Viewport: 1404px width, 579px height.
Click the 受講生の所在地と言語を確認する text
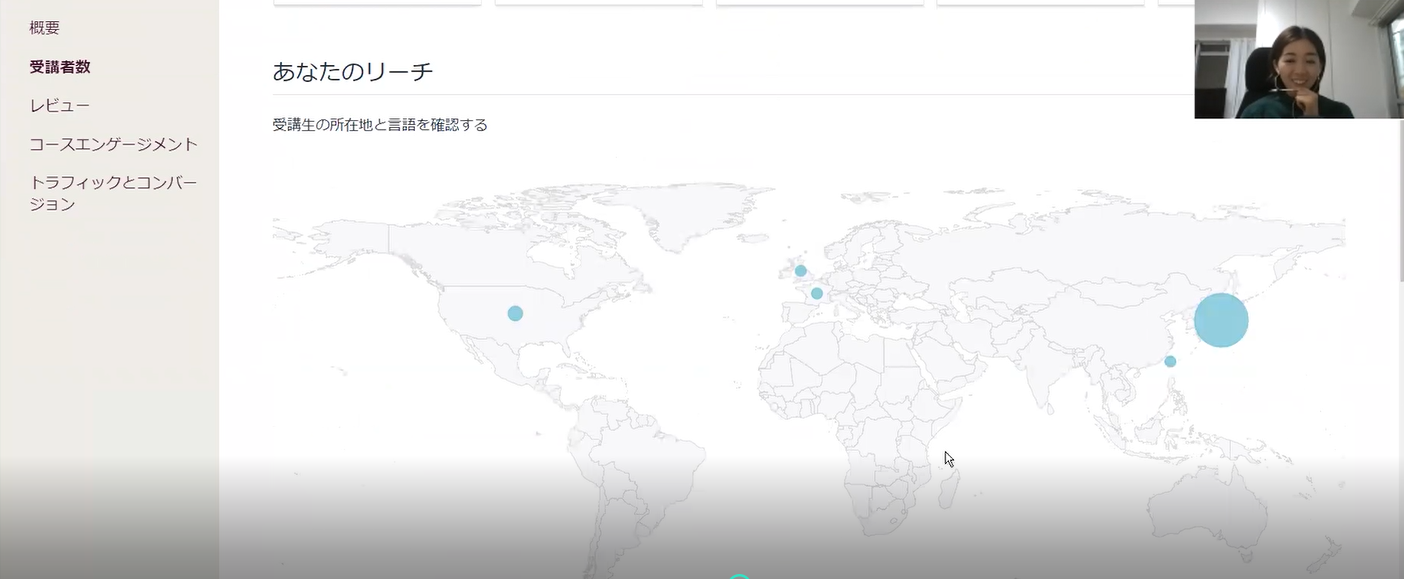(x=380, y=125)
